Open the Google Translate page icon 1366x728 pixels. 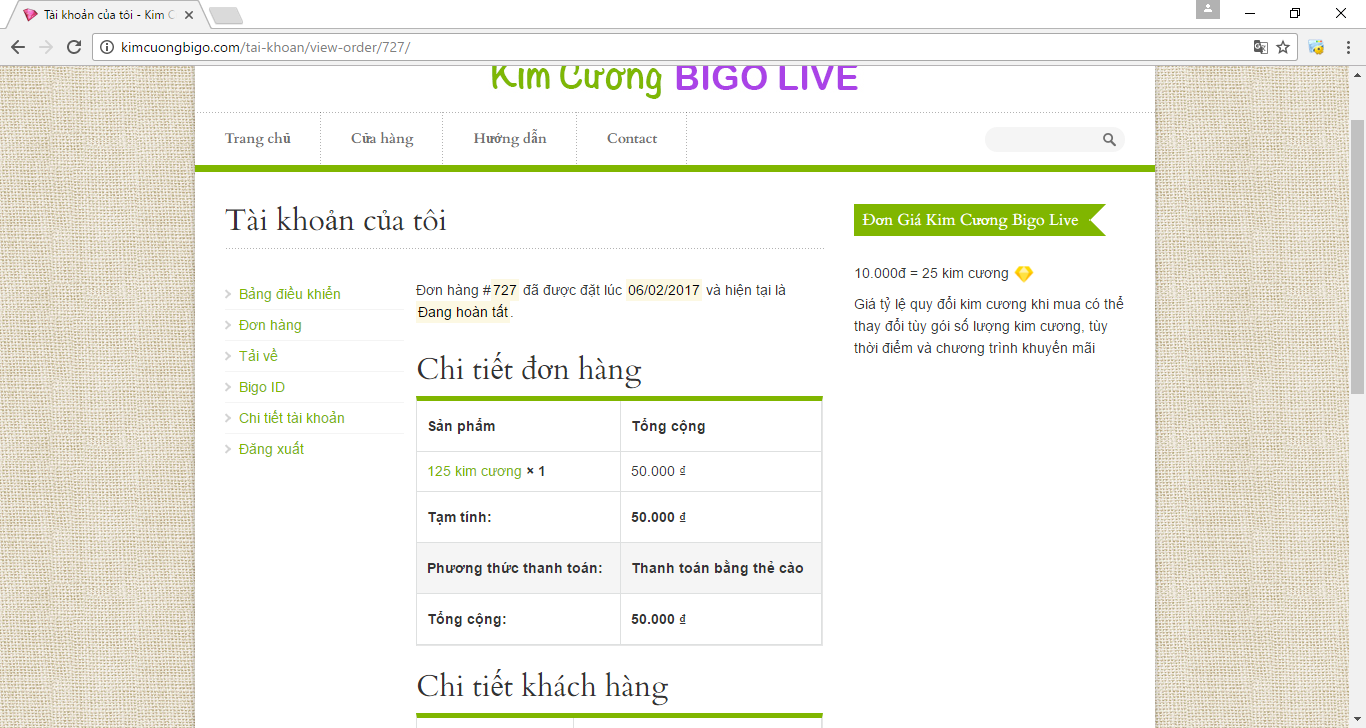(1261, 47)
